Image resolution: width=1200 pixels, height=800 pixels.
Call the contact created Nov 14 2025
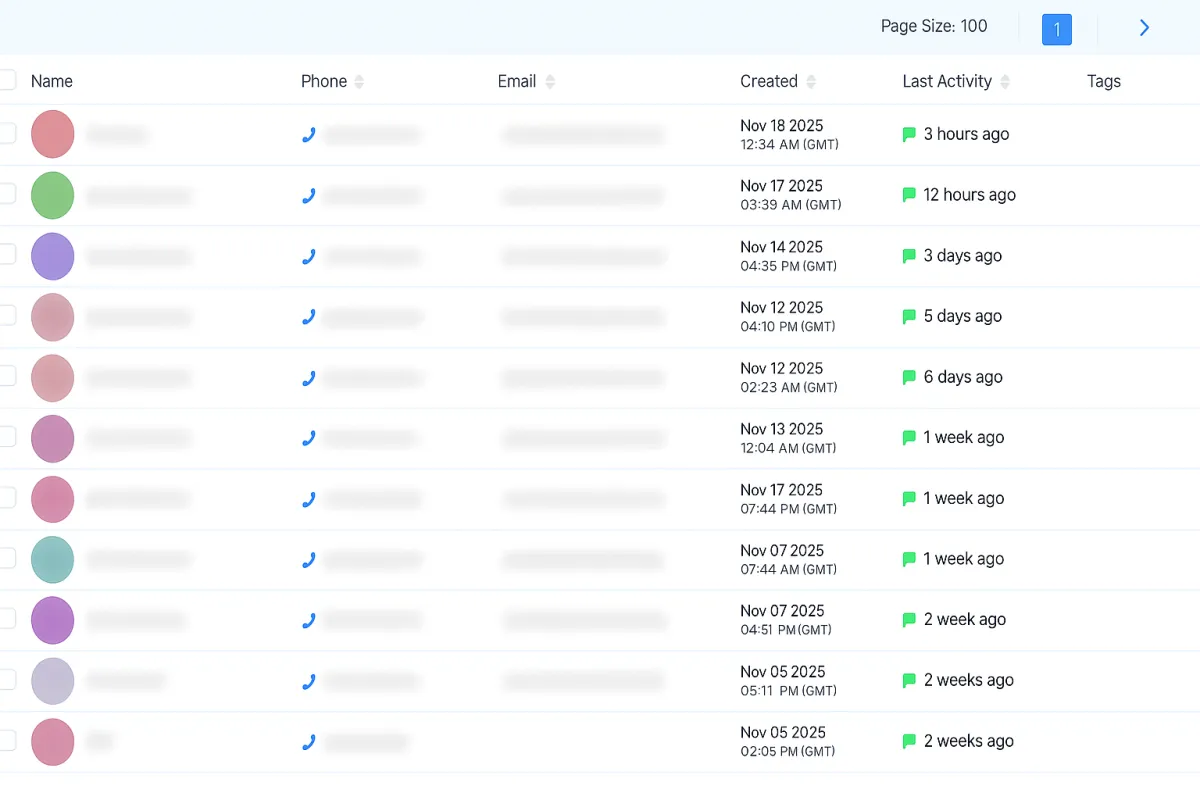(x=309, y=257)
